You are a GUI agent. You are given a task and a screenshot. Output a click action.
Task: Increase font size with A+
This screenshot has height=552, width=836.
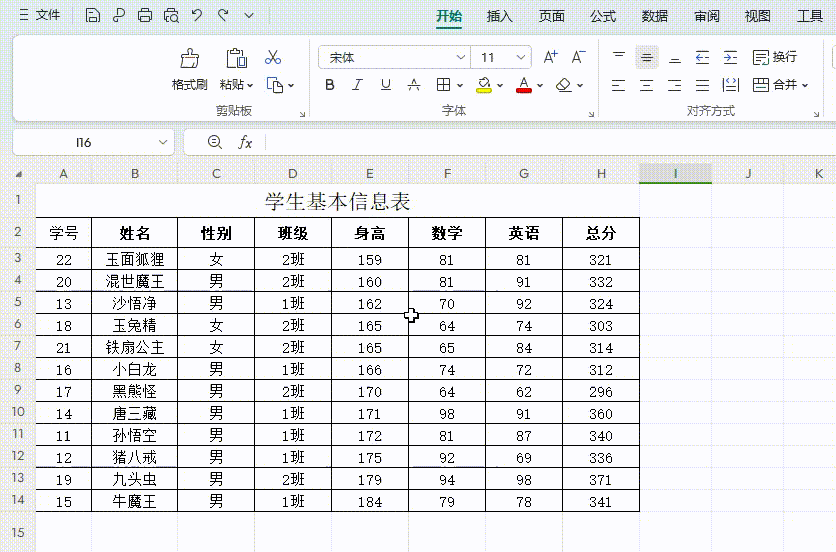pos(550,57)
